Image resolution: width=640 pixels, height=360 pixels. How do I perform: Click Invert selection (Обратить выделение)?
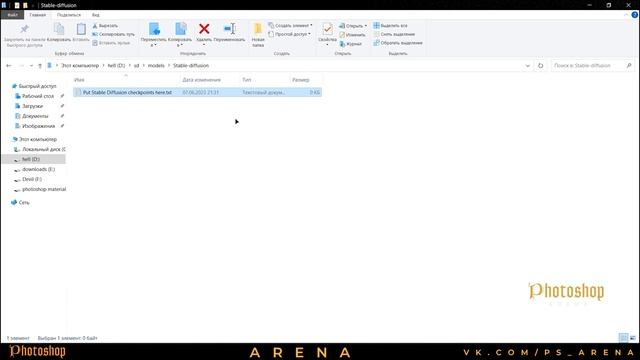(398, 43)
